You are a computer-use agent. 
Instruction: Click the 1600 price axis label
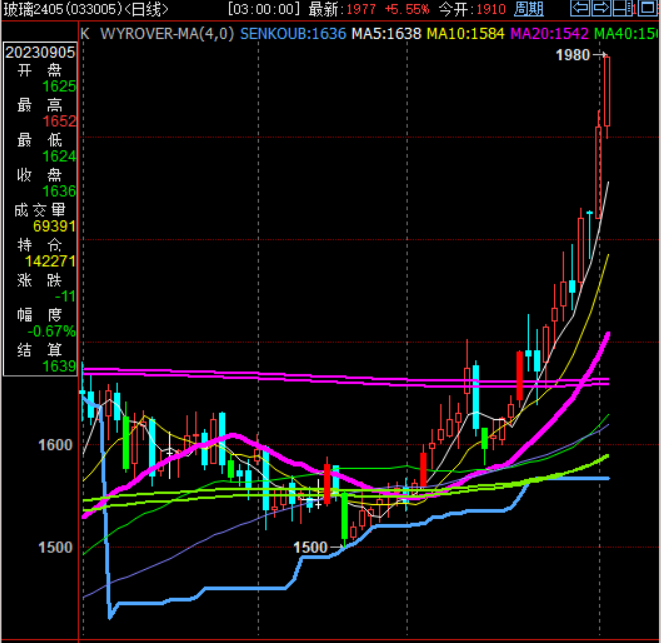pyautogui.click(x=56, y=445)
